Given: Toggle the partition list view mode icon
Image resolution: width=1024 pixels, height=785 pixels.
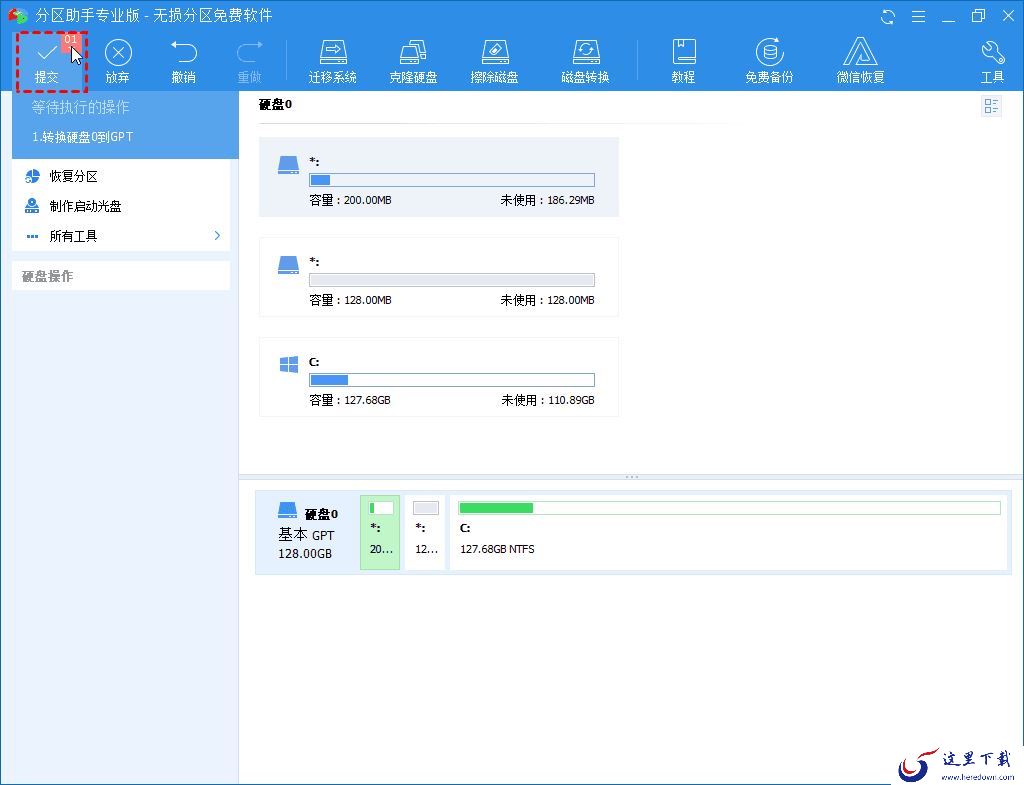Looking at the screenshot, I should (x=991, y=106).
